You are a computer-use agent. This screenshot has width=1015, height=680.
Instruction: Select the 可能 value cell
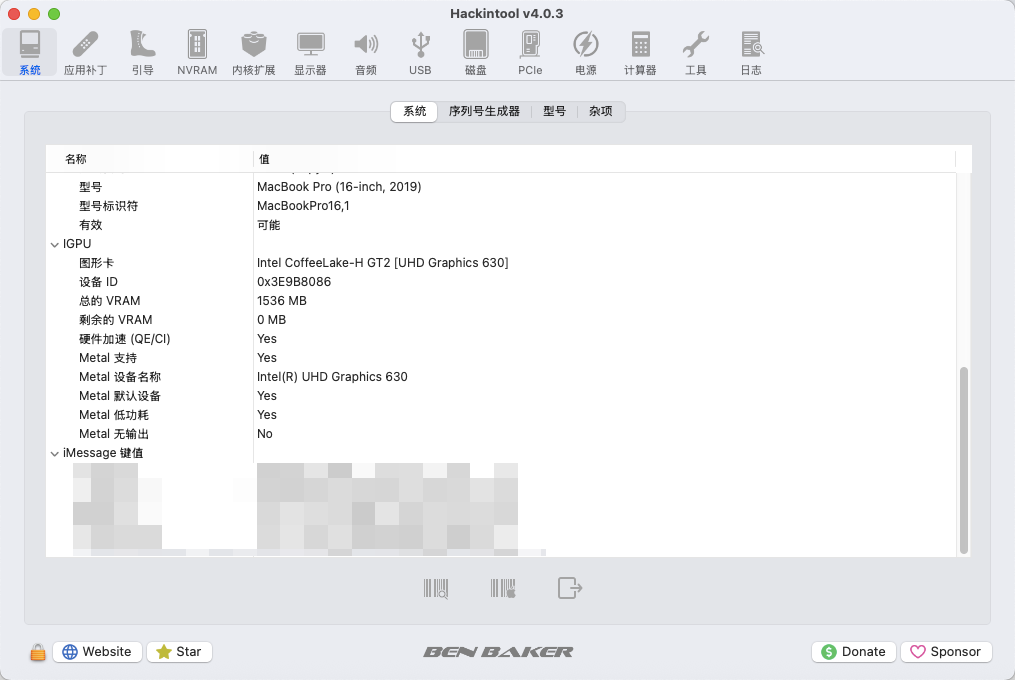tap(269, 225)
